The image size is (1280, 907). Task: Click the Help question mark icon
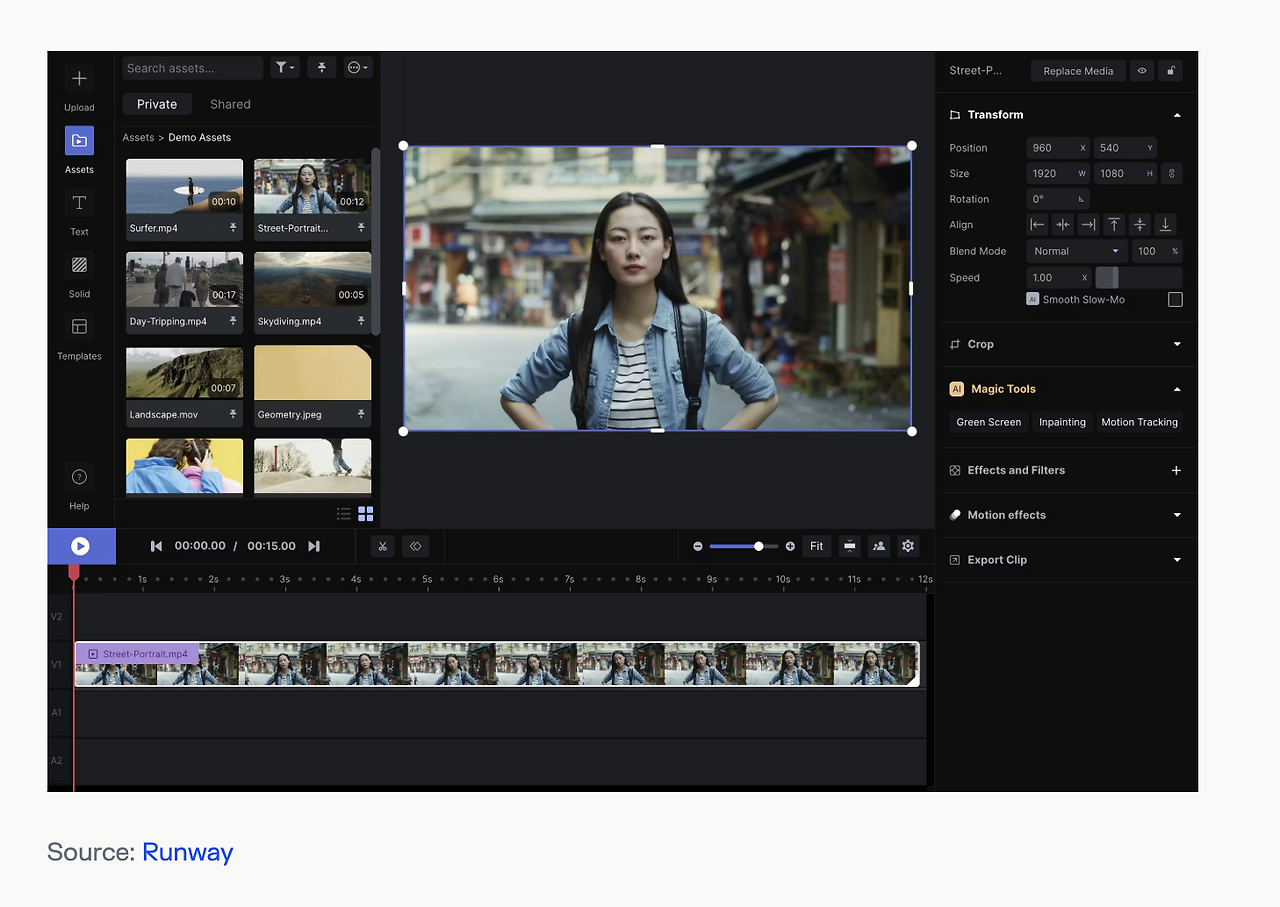point(79,477)
